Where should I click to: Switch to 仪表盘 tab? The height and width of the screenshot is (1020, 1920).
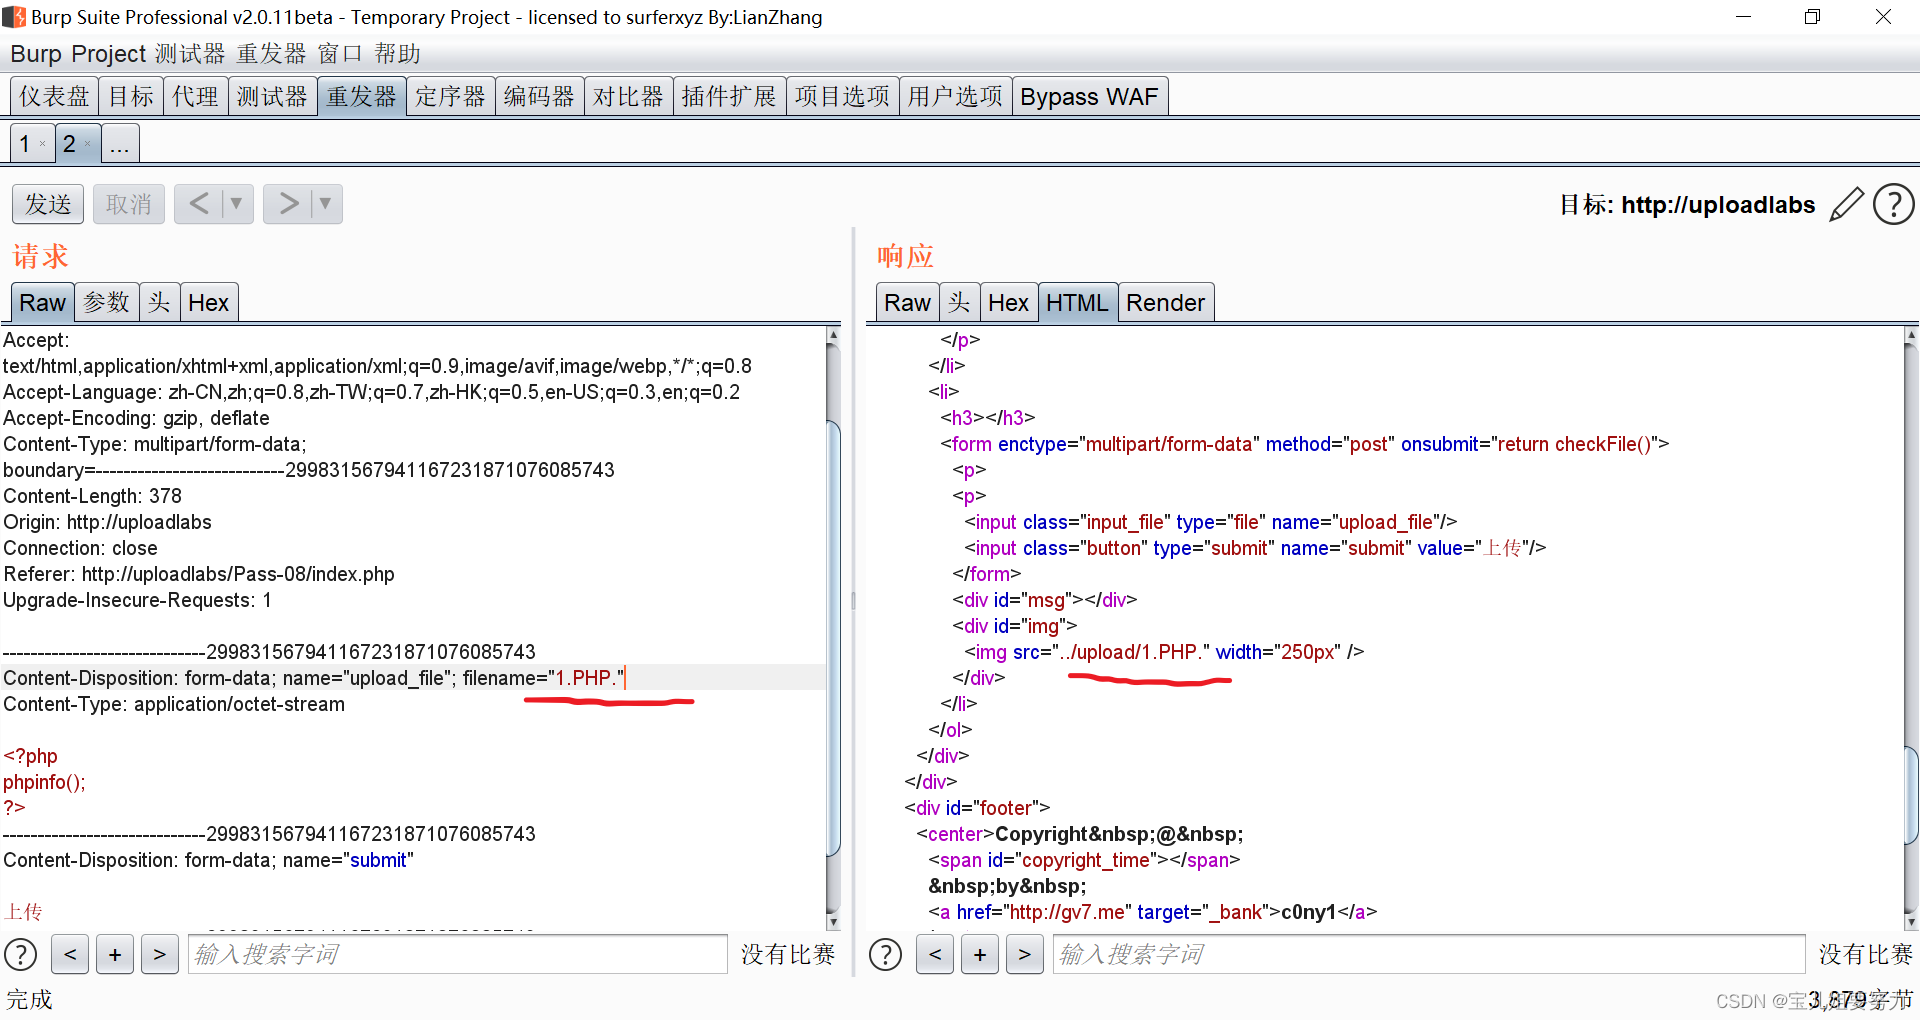(x=55, y=97)
